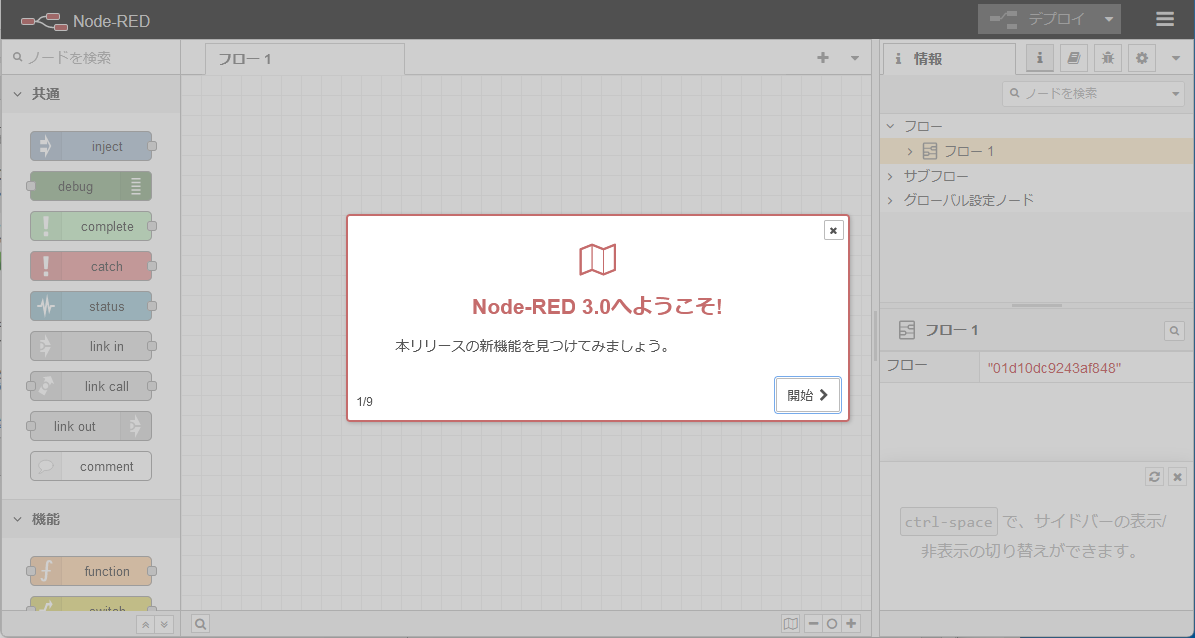Image resolution: width=1195 pixels, height=638 pixels.
Task: Click the デプロイ deploy button
Action: pyautogui.click(x=1038, y=19)
